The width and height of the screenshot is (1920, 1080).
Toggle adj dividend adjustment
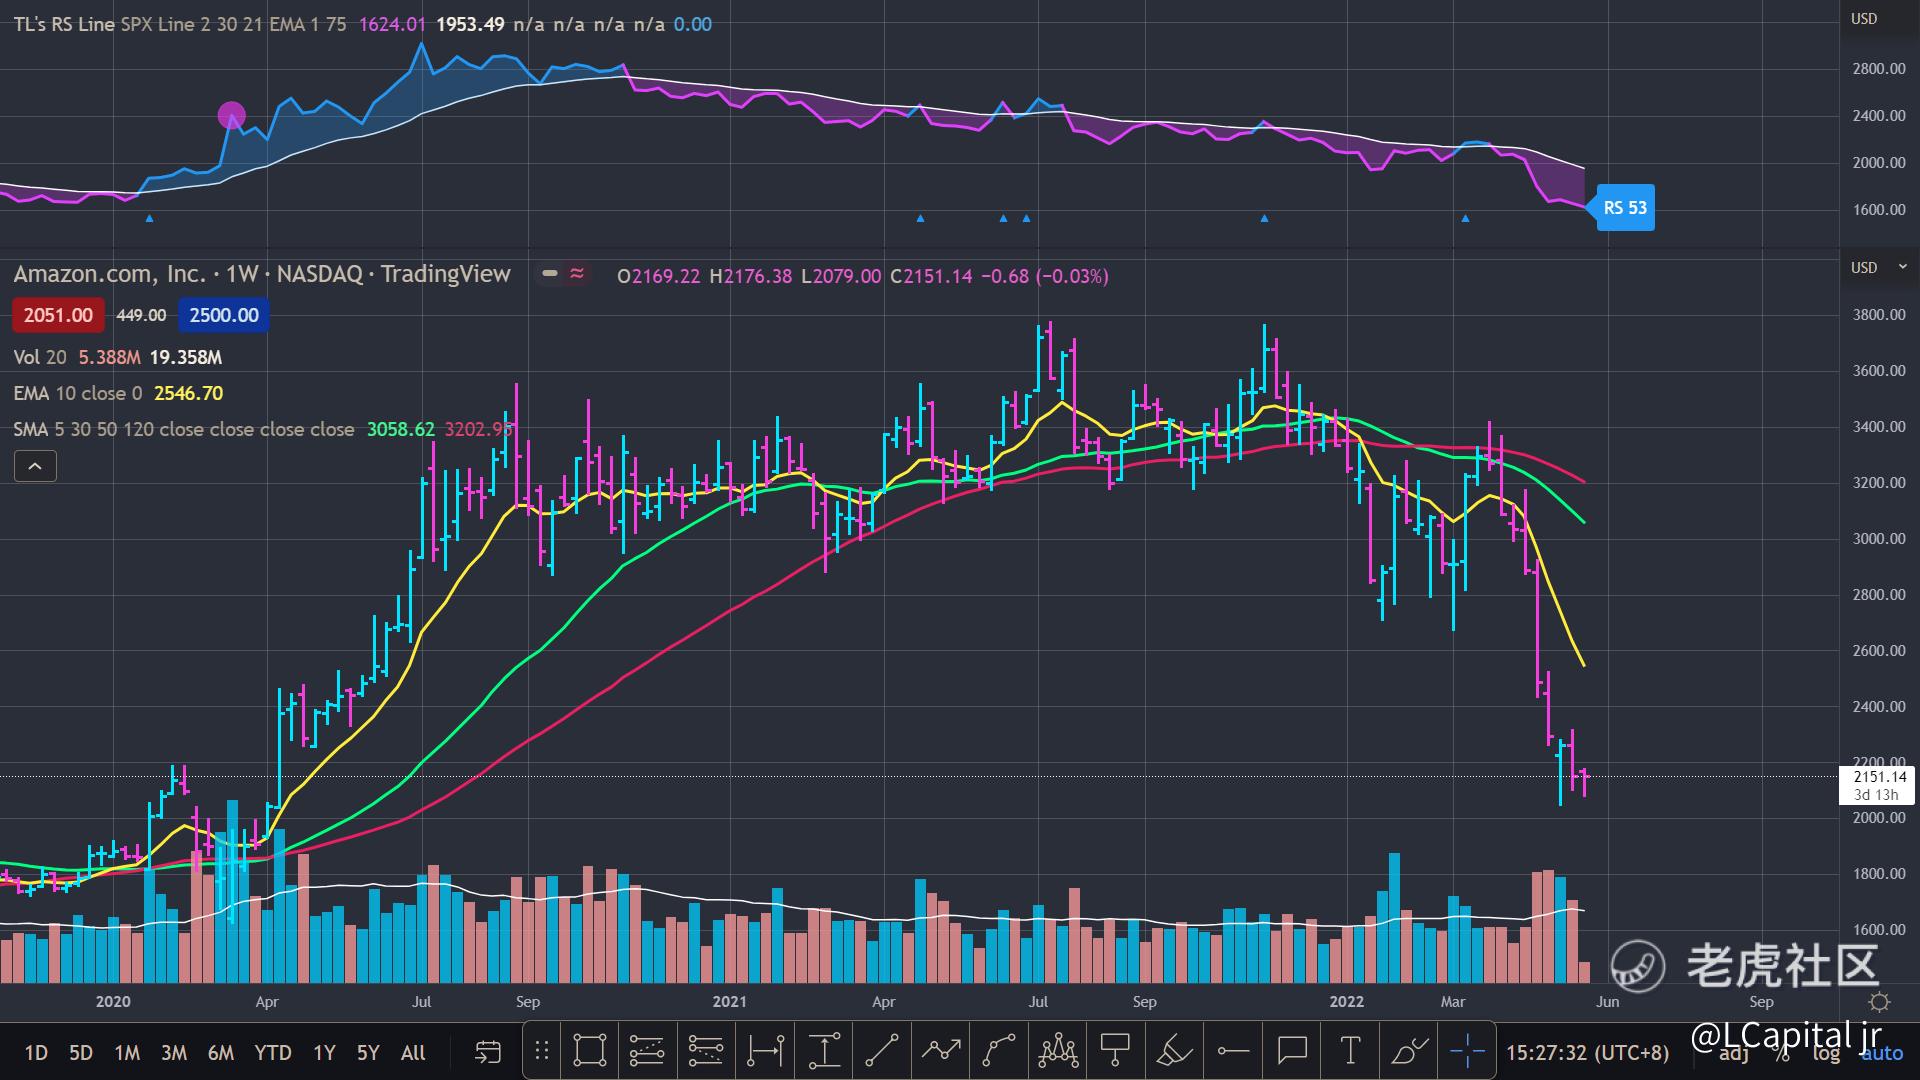pos(1735,1054)
